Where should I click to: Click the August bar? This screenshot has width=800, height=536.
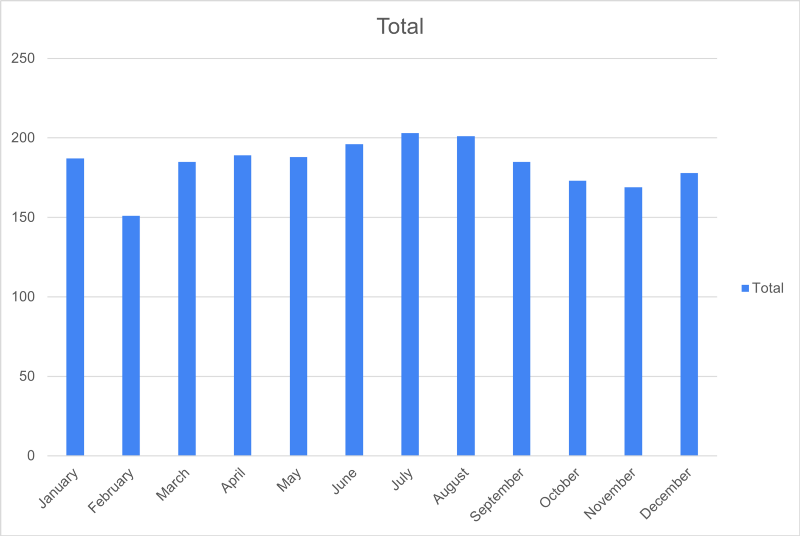(466, 296)
